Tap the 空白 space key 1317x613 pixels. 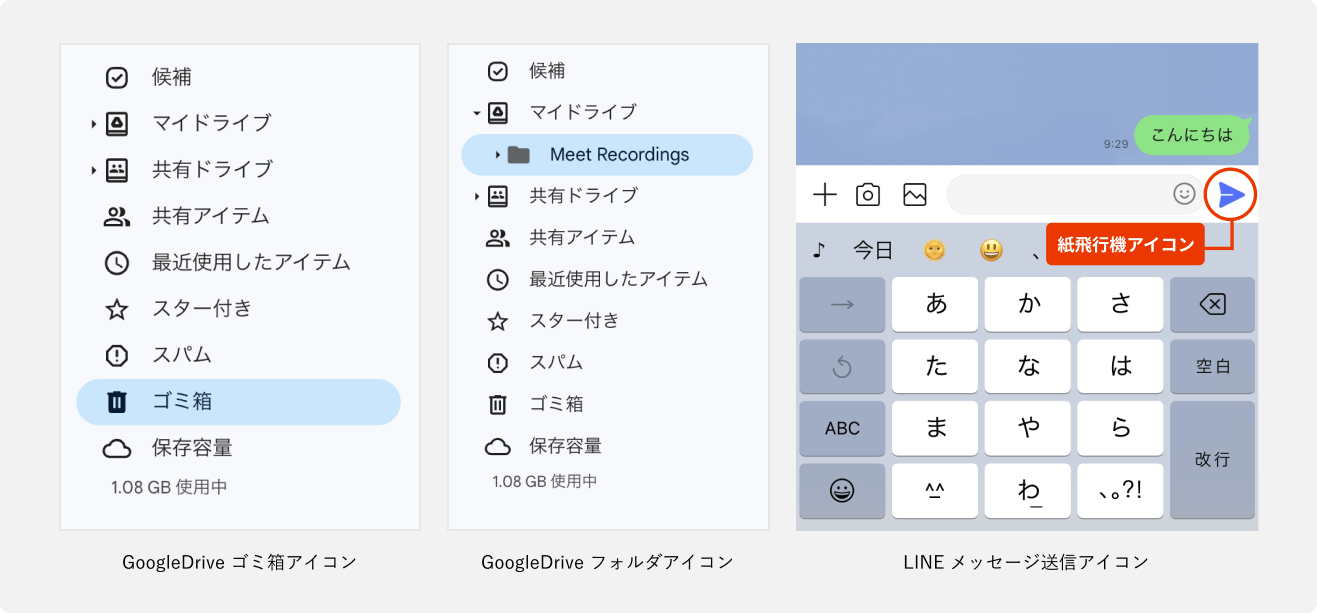point(1212,367)
